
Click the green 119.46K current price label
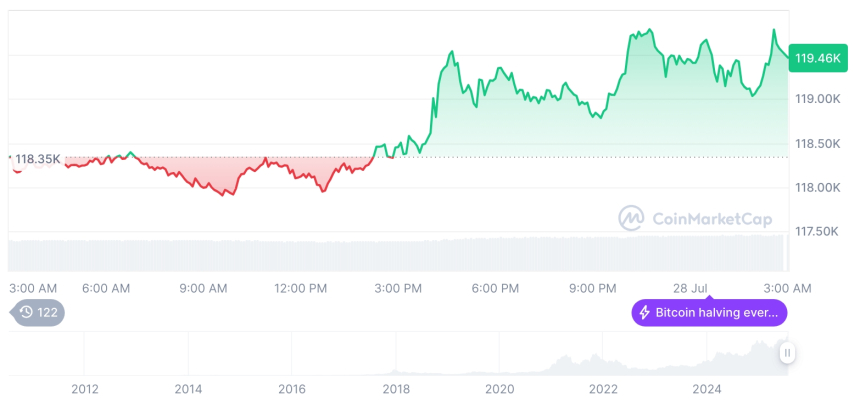pyautogui.click(x=817, y=58)
